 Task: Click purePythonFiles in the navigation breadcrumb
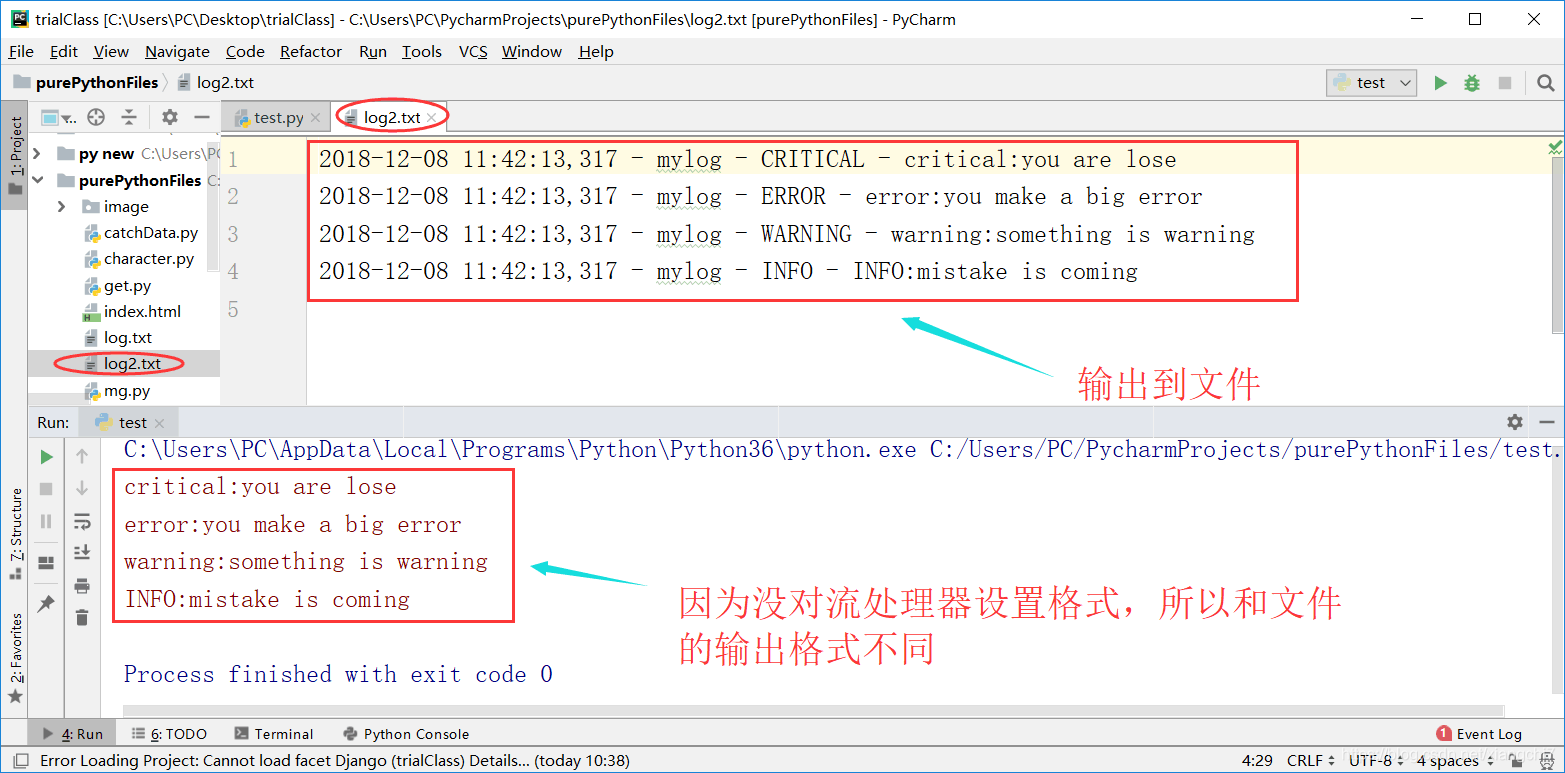[86, 83]
